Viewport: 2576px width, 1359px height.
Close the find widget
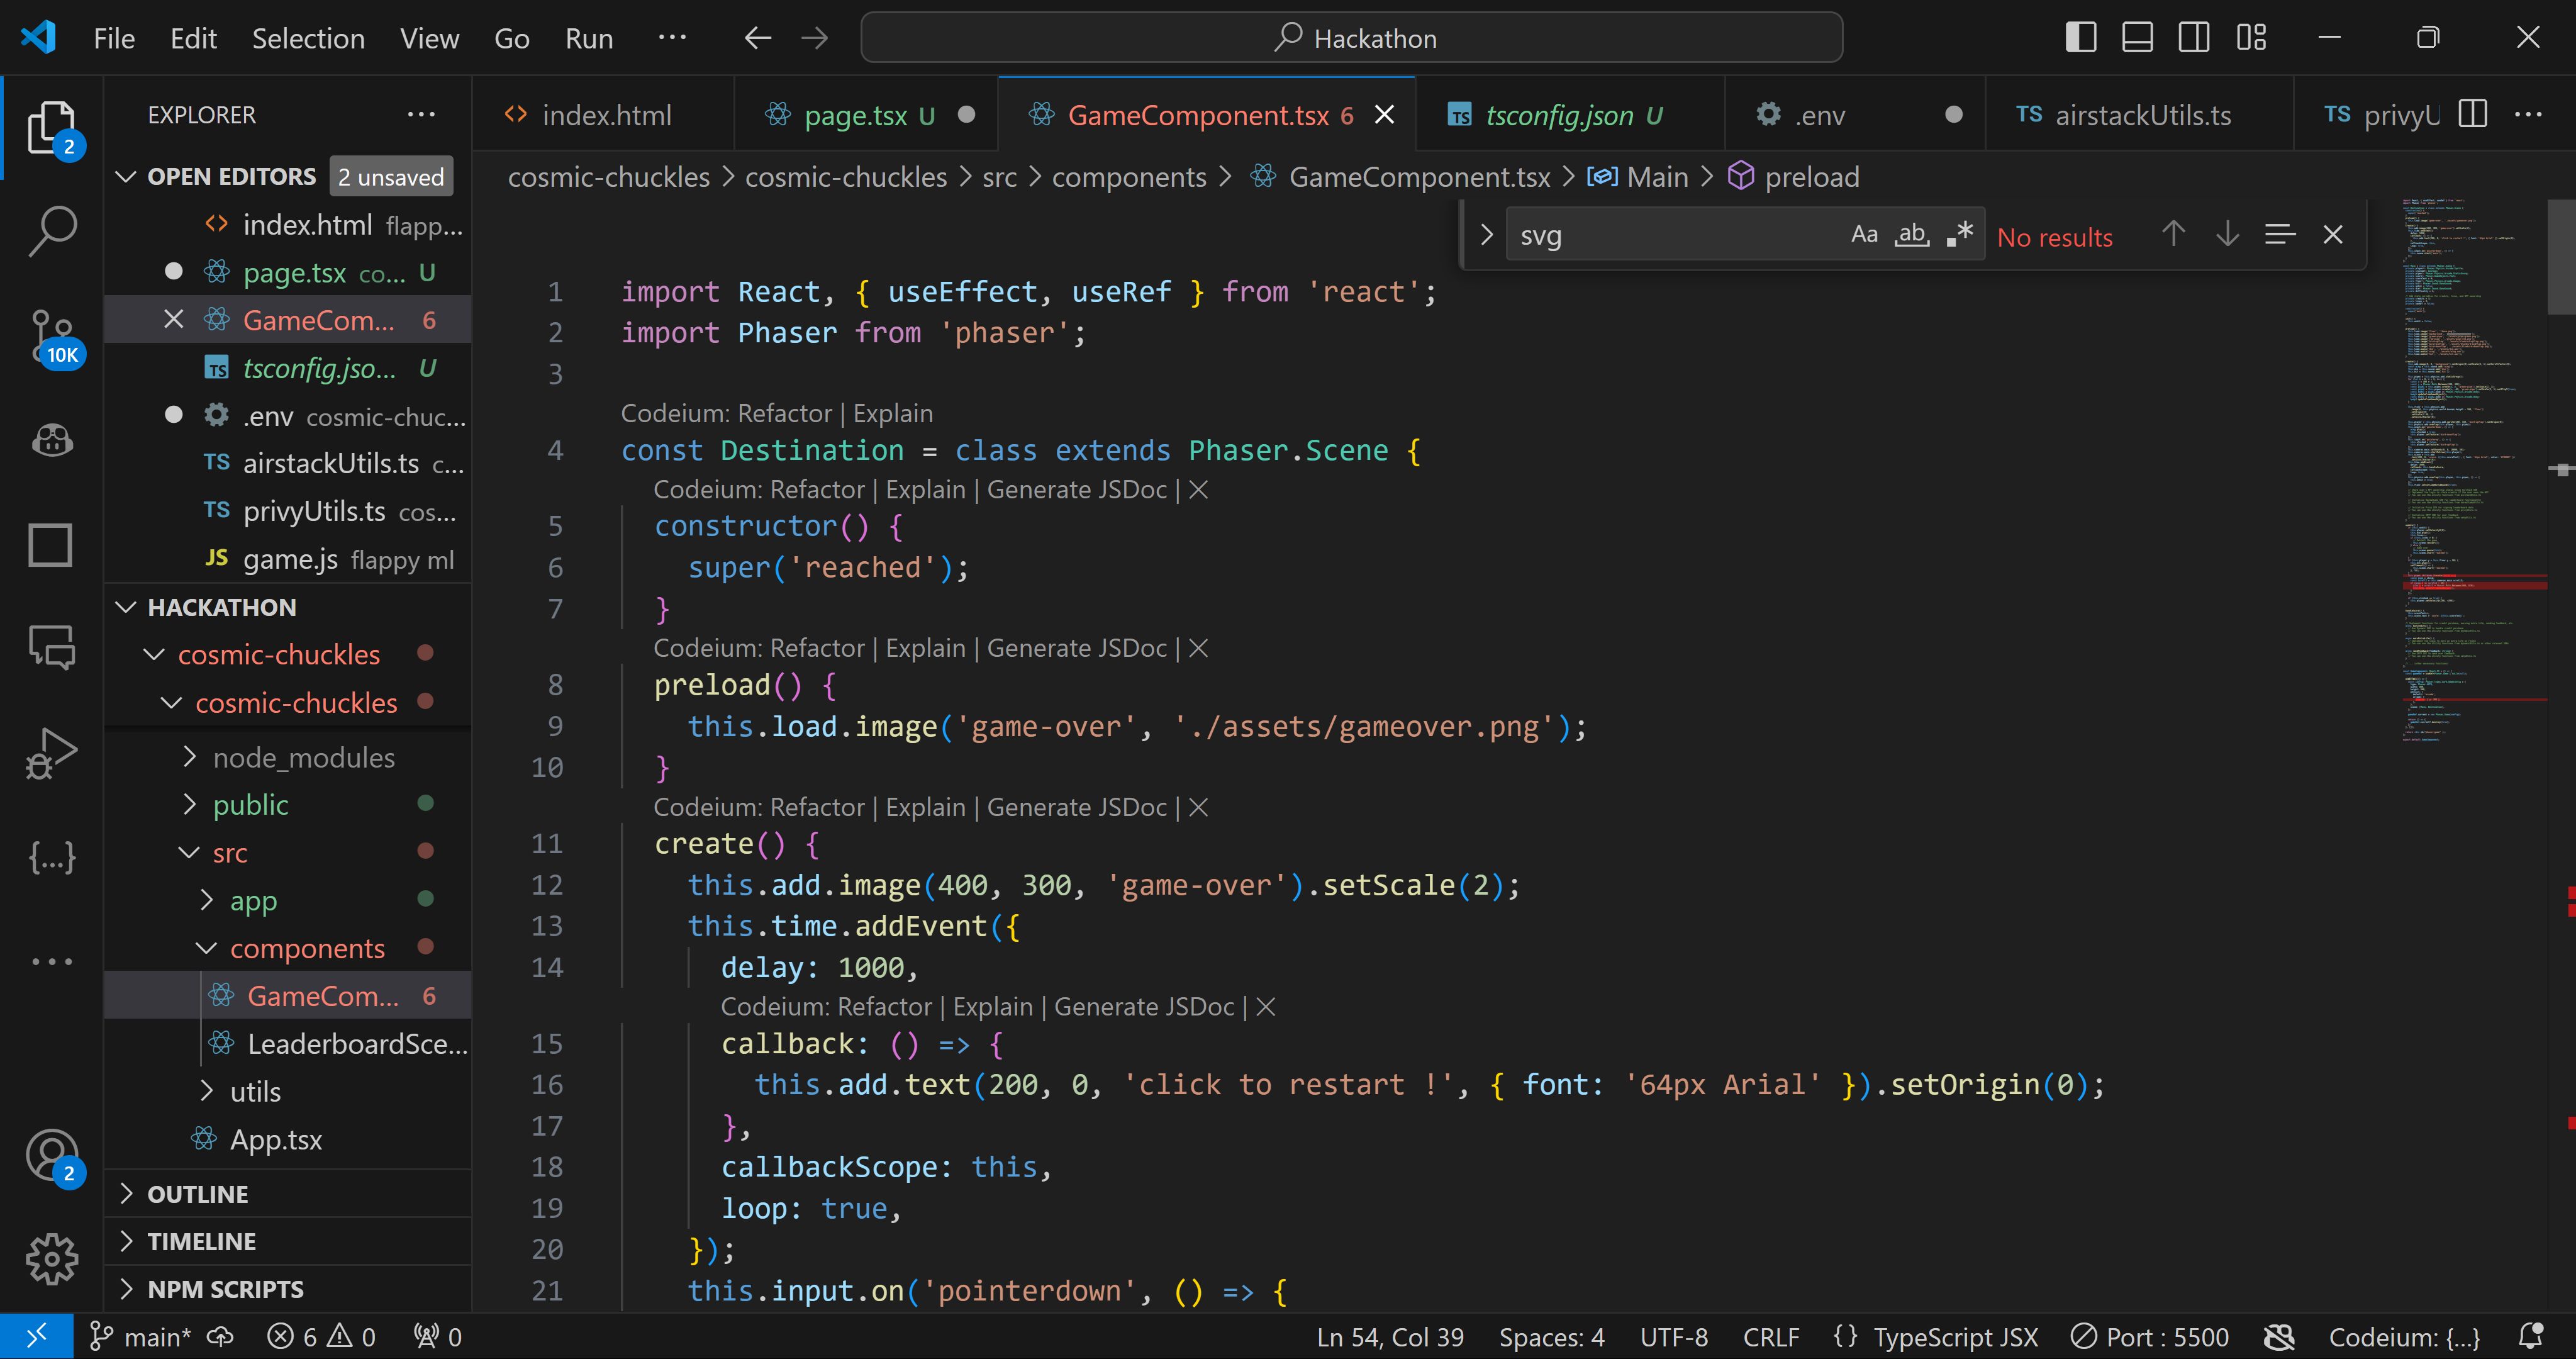tap(2333, 234)
